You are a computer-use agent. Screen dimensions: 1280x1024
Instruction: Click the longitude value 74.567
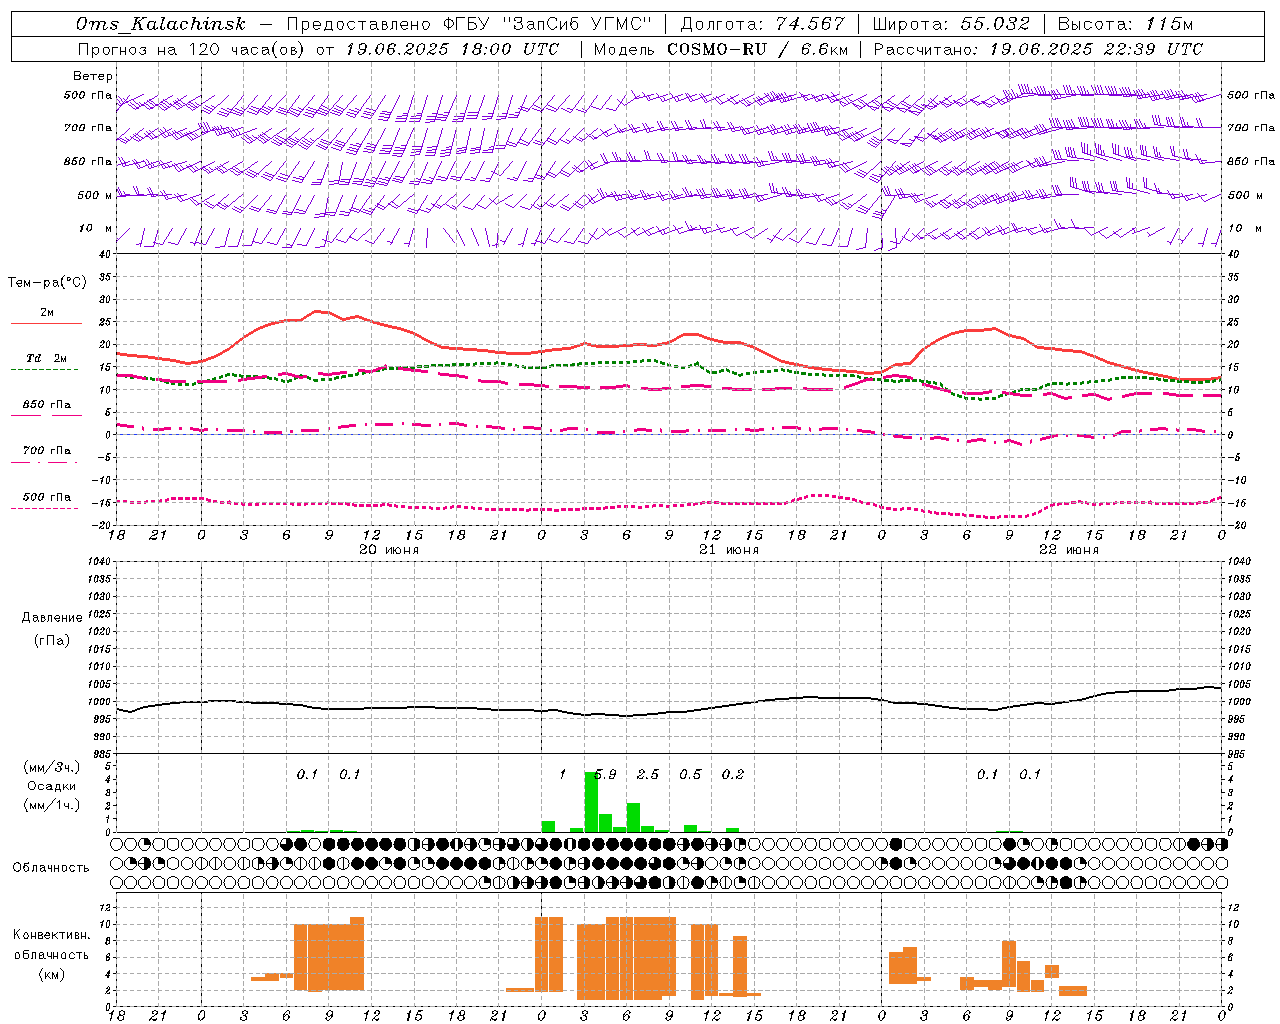click(811, 24)
